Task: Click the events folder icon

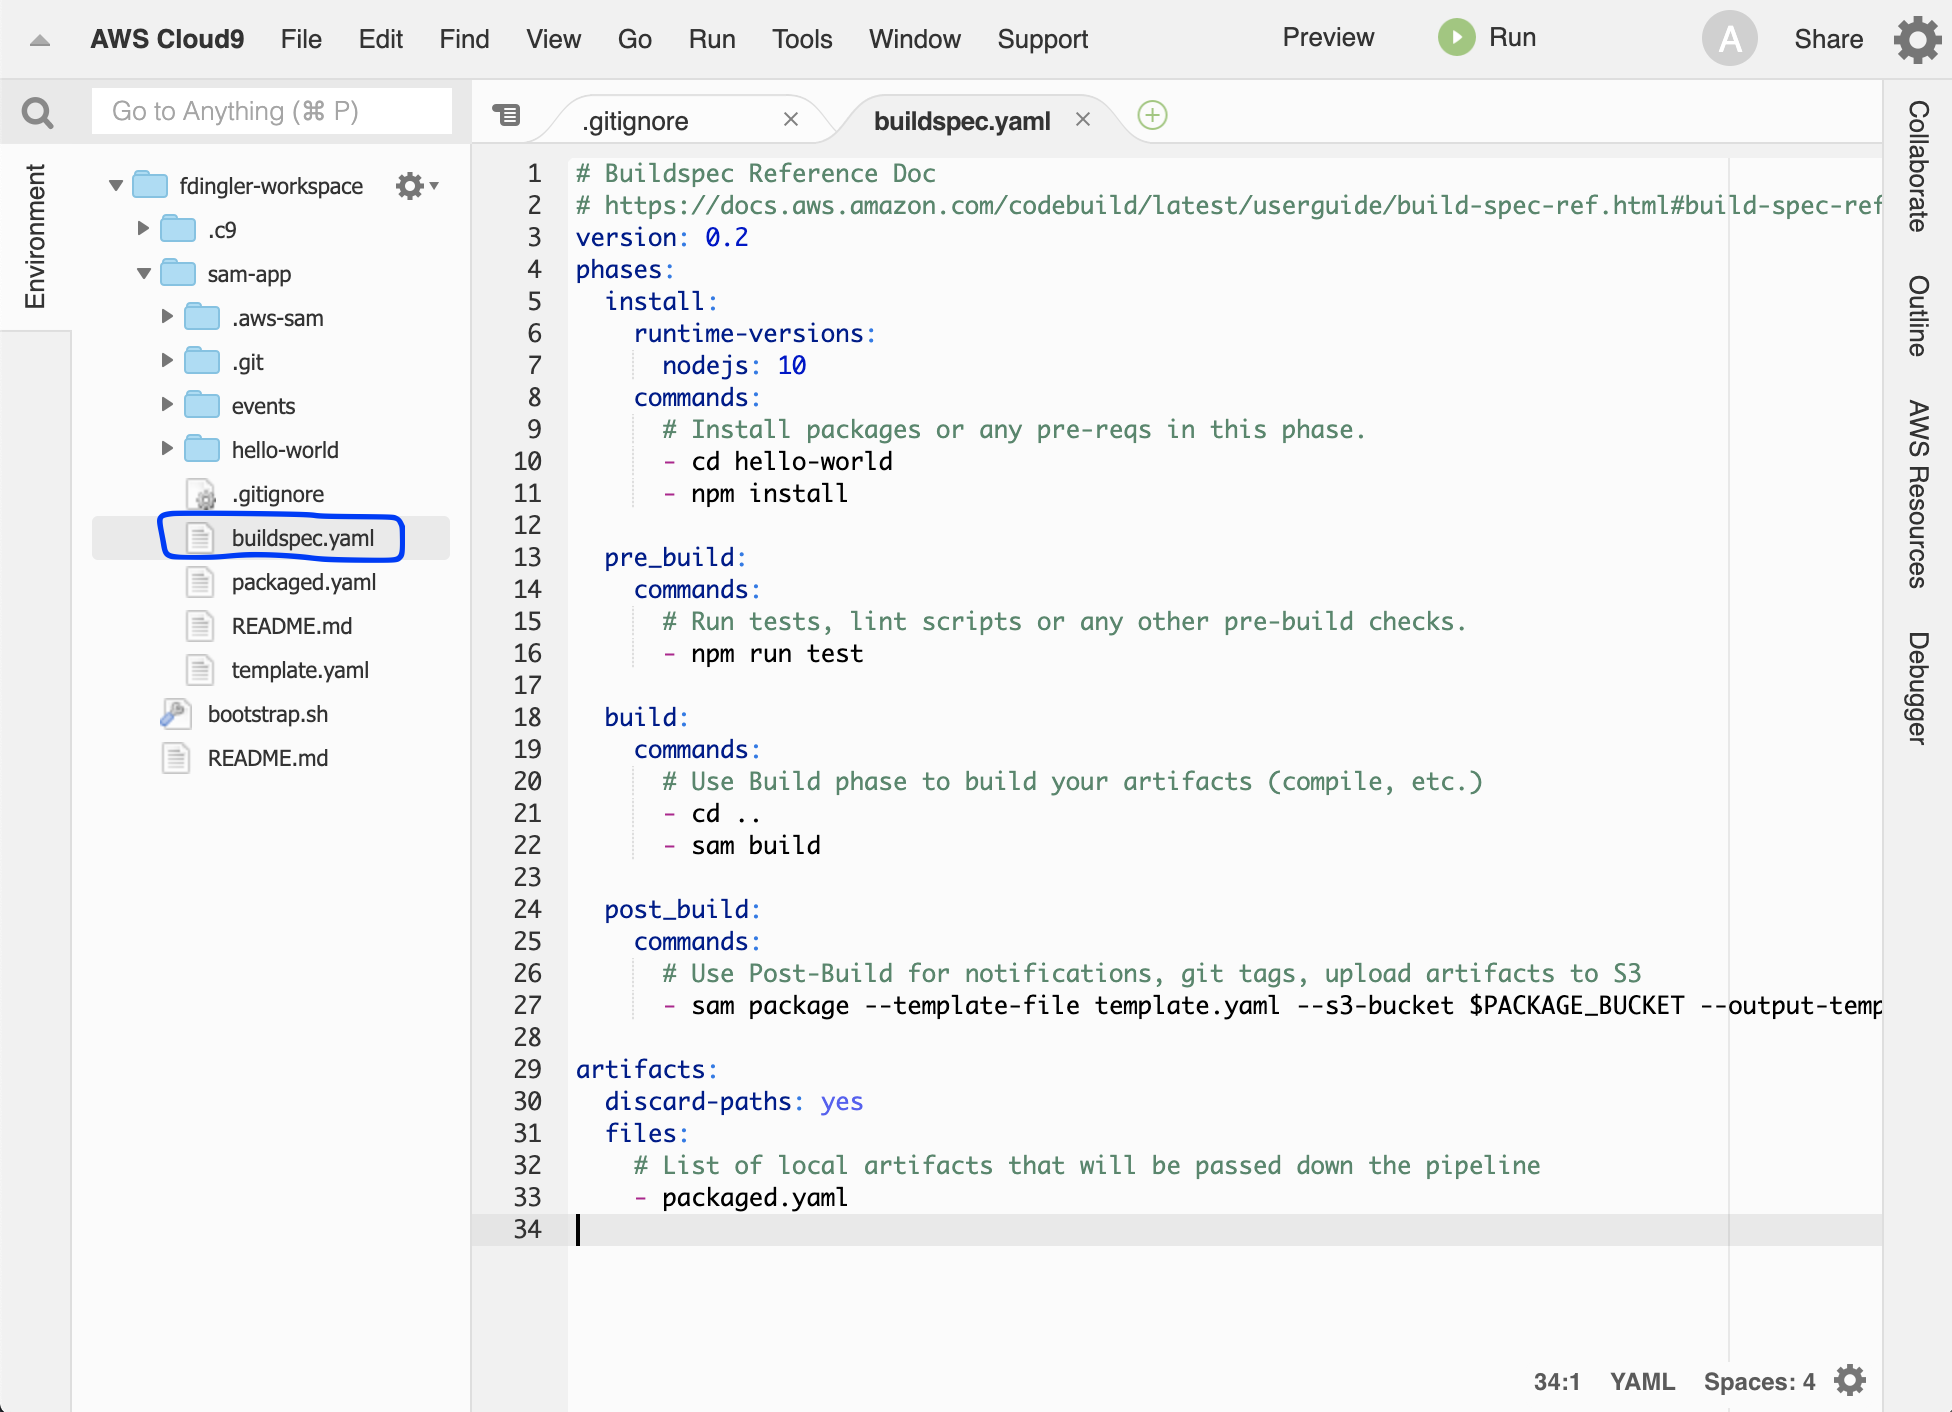Action: pyautogui.click(x=202, y=405)
